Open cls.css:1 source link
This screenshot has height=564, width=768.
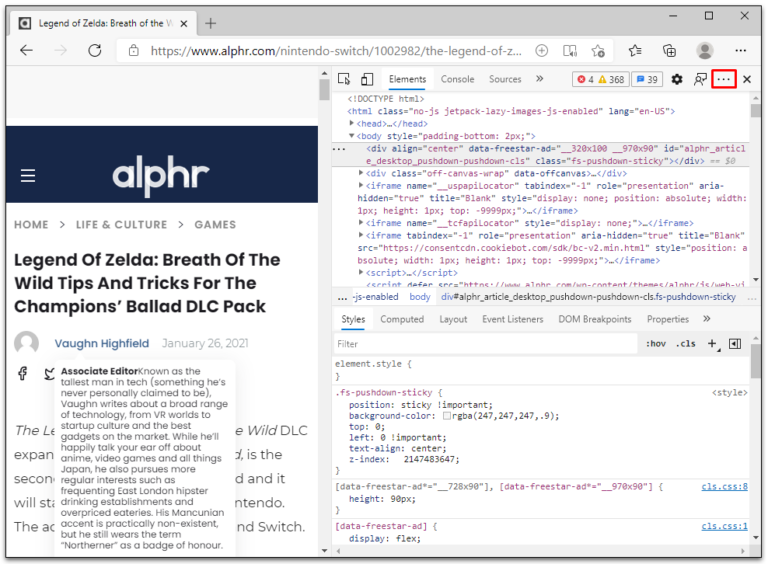[x=724, y=526]
